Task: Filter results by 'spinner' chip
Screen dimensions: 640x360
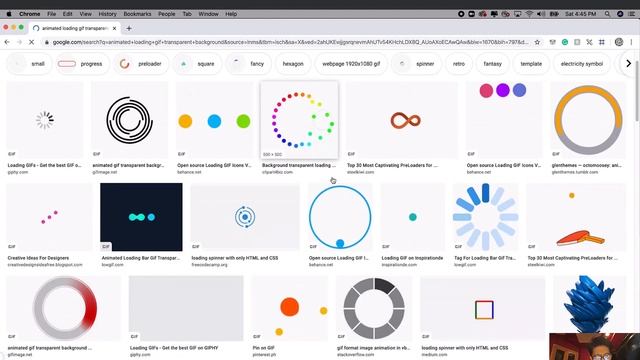Action: (416, 64)
